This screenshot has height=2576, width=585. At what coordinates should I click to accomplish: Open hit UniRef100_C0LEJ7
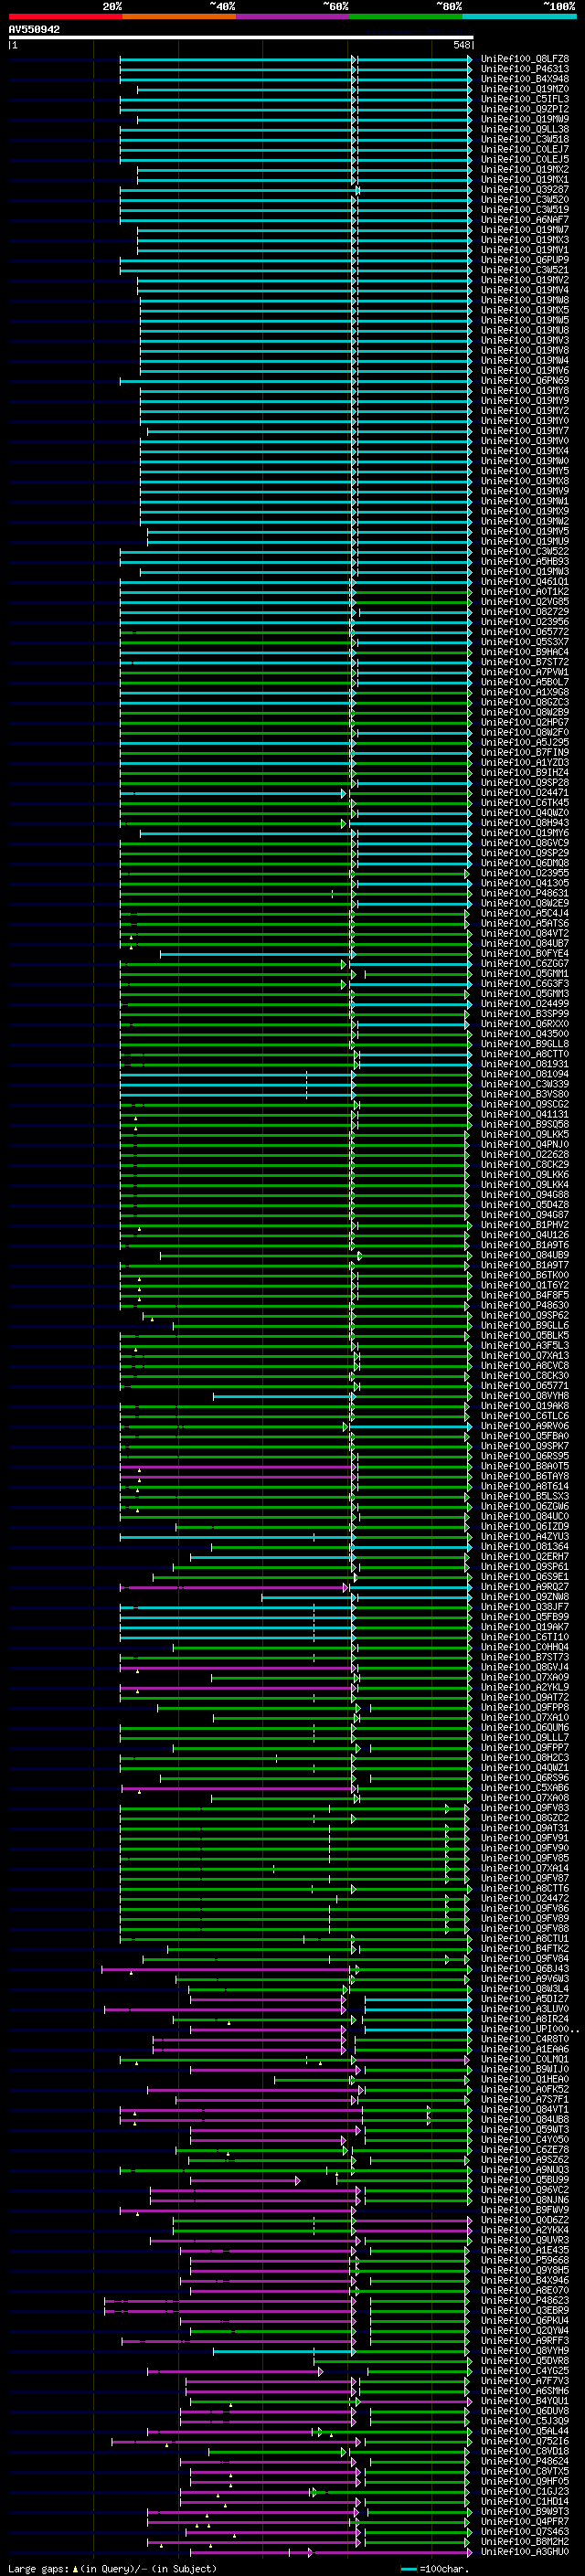[524, 149]
